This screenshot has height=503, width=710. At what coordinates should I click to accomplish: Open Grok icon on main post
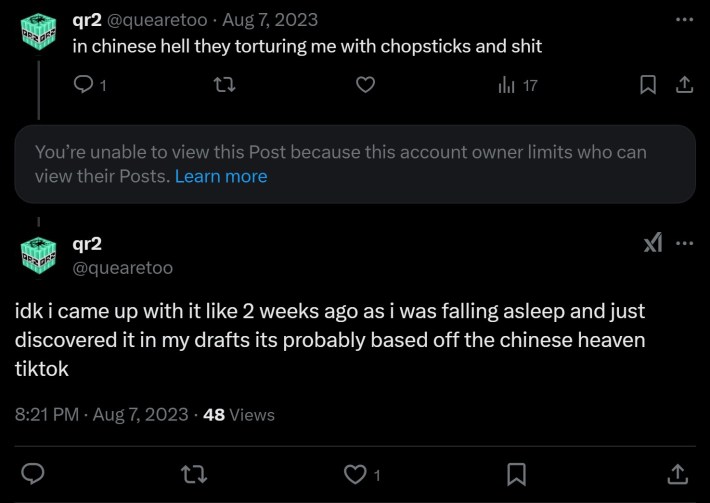coord(652,244)
